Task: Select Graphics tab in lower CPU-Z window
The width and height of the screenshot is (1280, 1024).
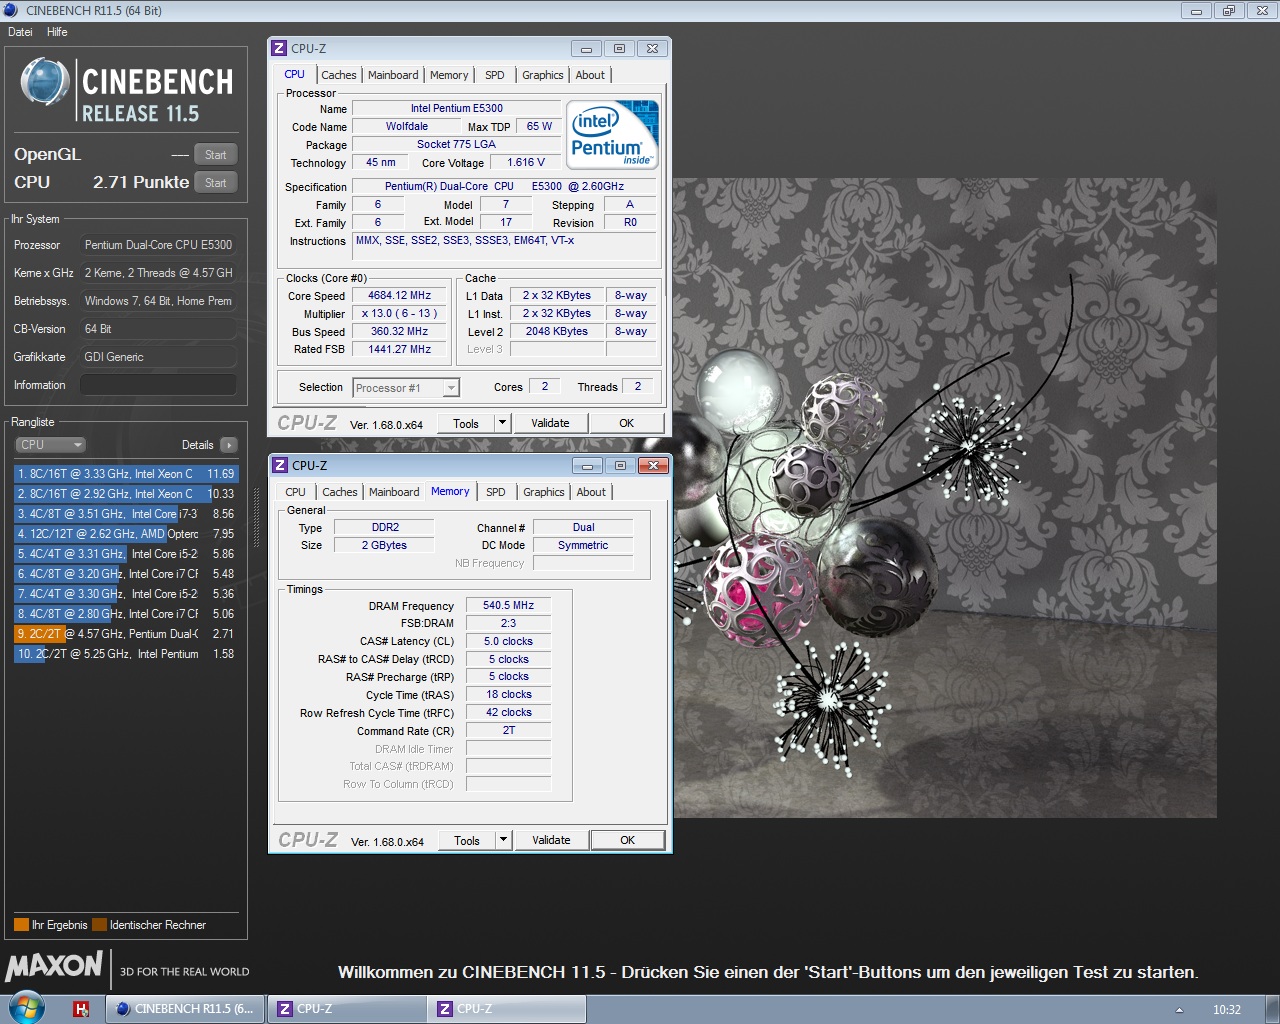Action: [544, 492]
